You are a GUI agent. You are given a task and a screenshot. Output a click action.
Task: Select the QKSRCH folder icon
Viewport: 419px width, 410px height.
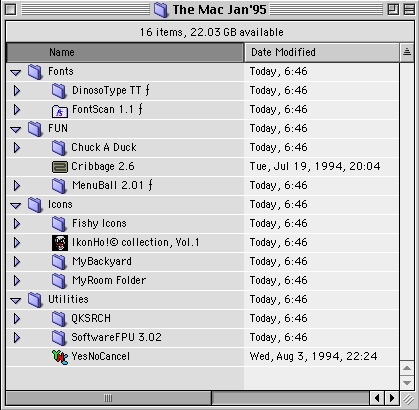click(59, 319)
